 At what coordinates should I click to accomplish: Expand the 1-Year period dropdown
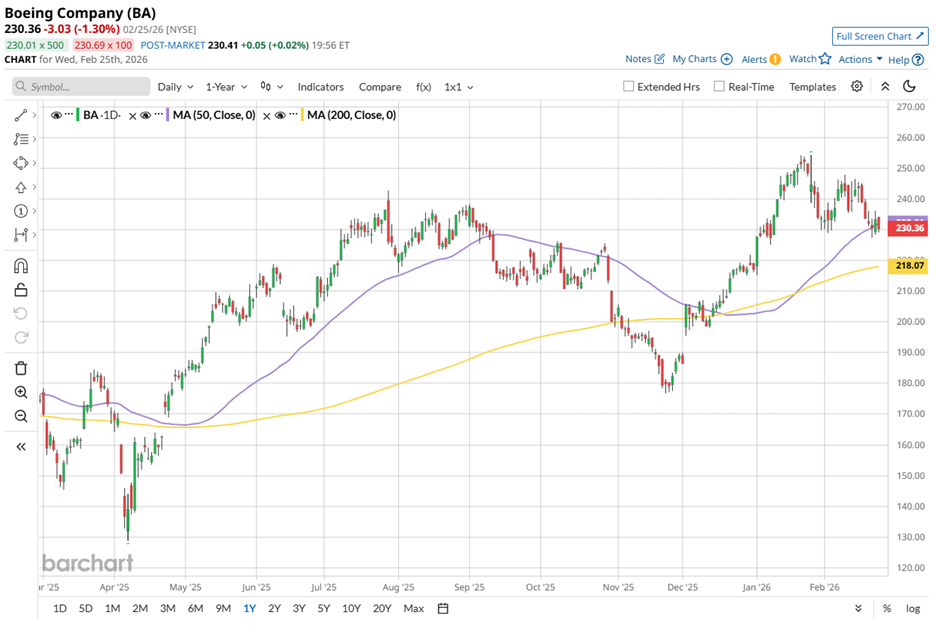227,87
